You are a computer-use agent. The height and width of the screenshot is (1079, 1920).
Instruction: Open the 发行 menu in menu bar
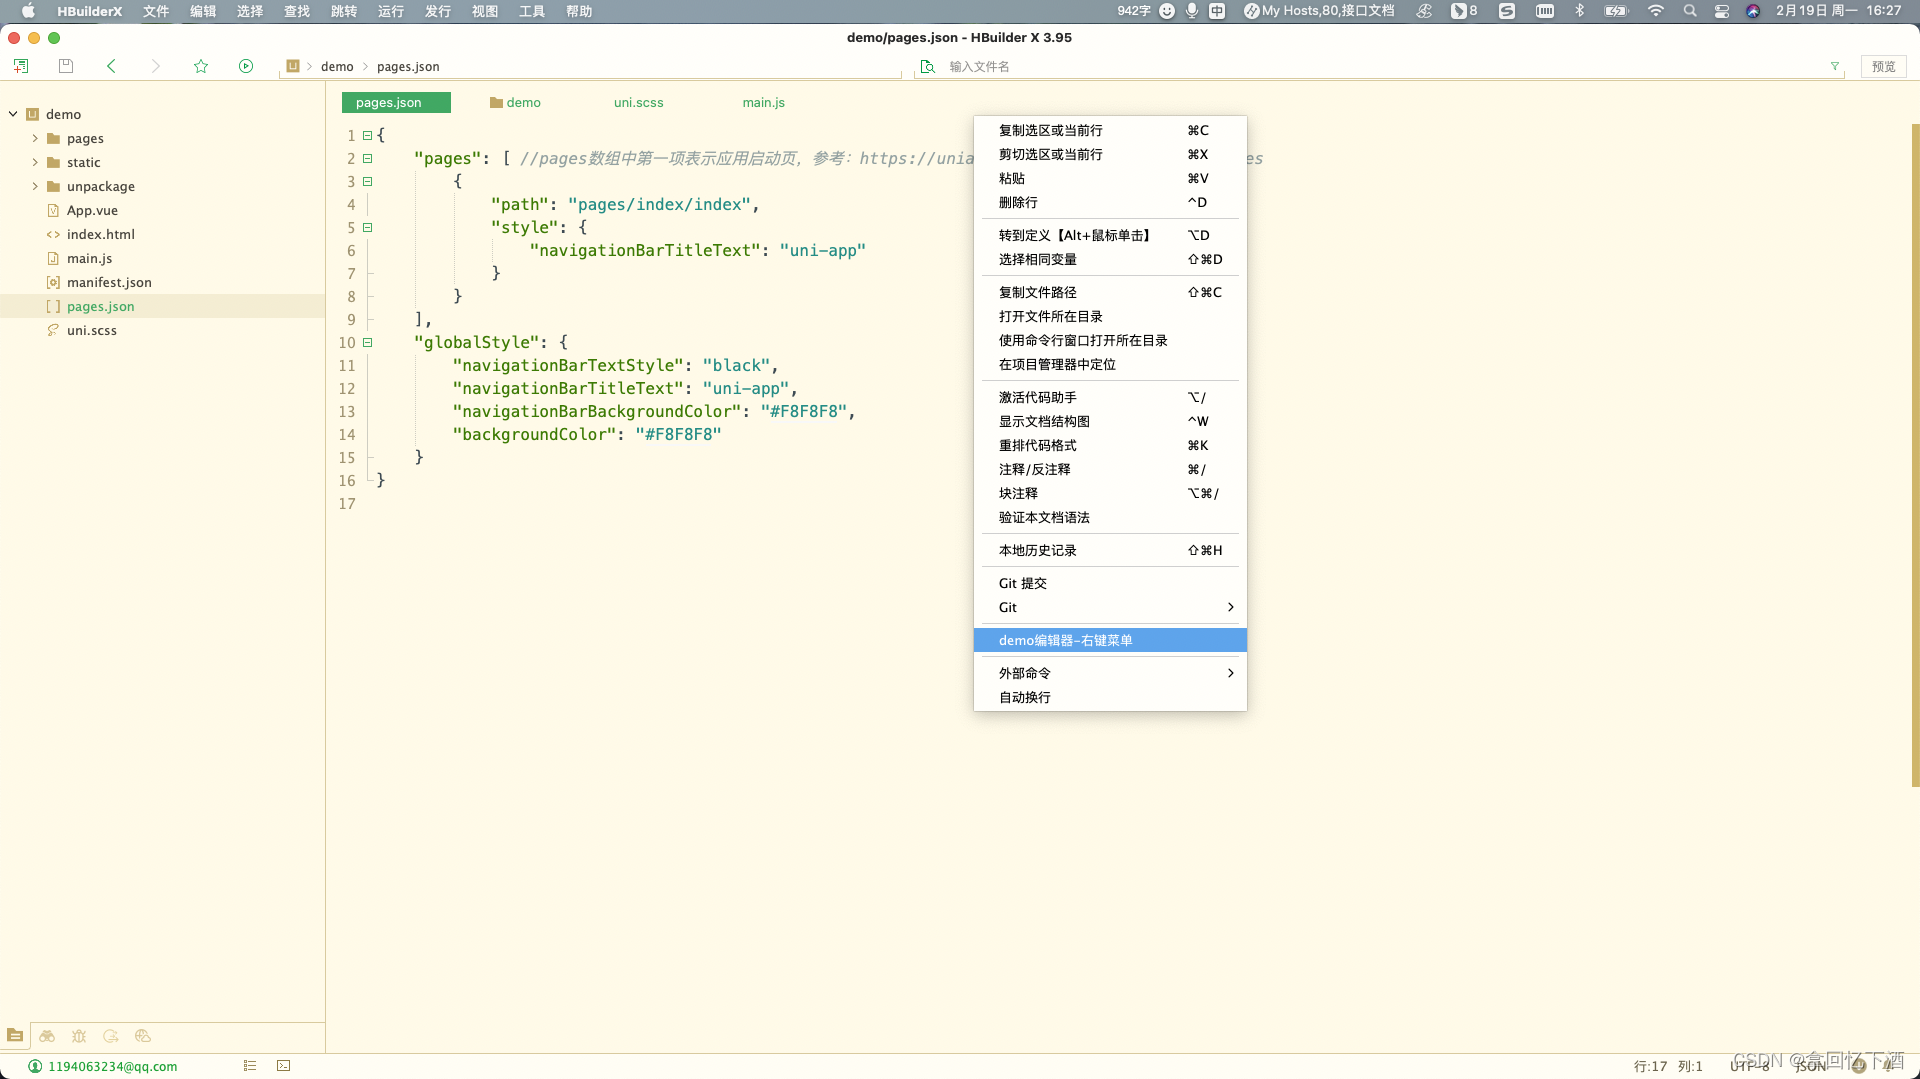pyautogui.click(x=438, y=11)
